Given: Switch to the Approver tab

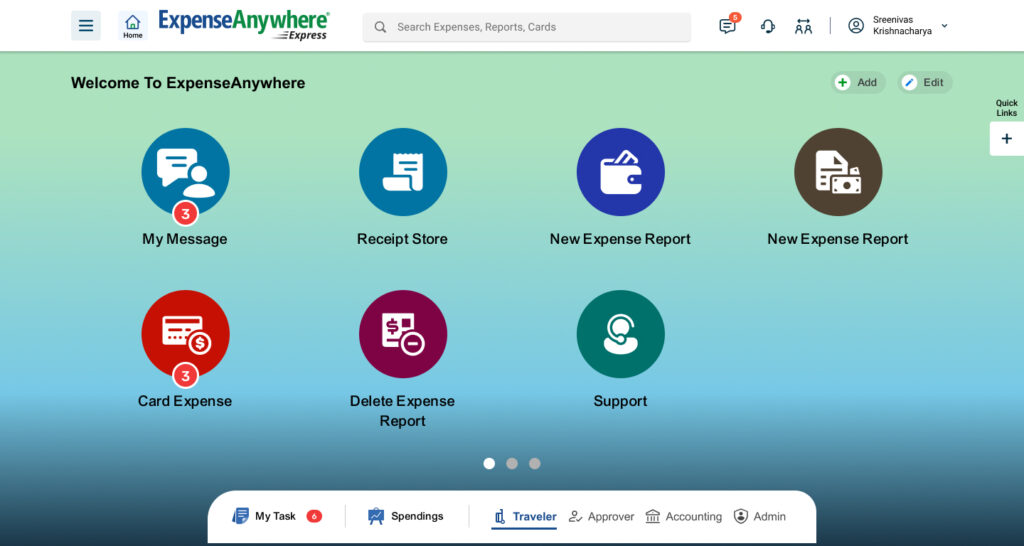Looking at the screenshot, I should click(601, 517).
